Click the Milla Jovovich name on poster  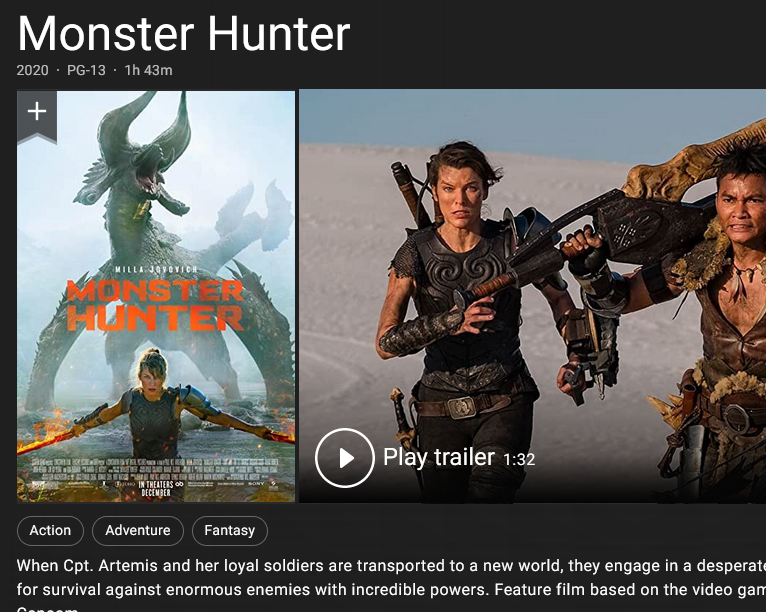(156, 270)
